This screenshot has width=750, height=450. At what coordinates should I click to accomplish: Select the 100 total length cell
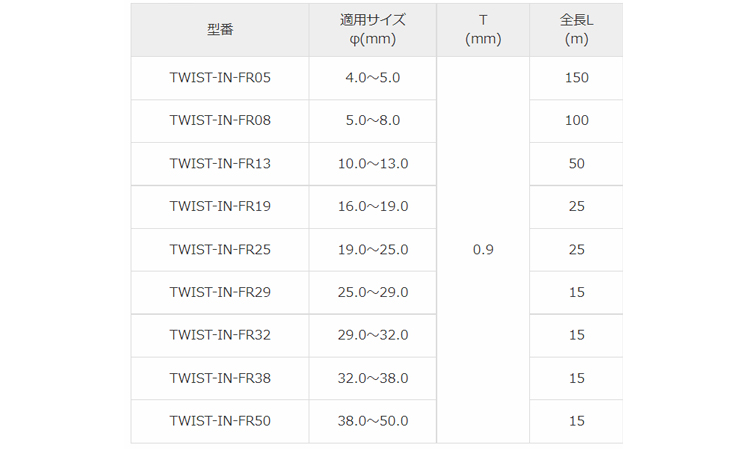click(x=576, y=121)
